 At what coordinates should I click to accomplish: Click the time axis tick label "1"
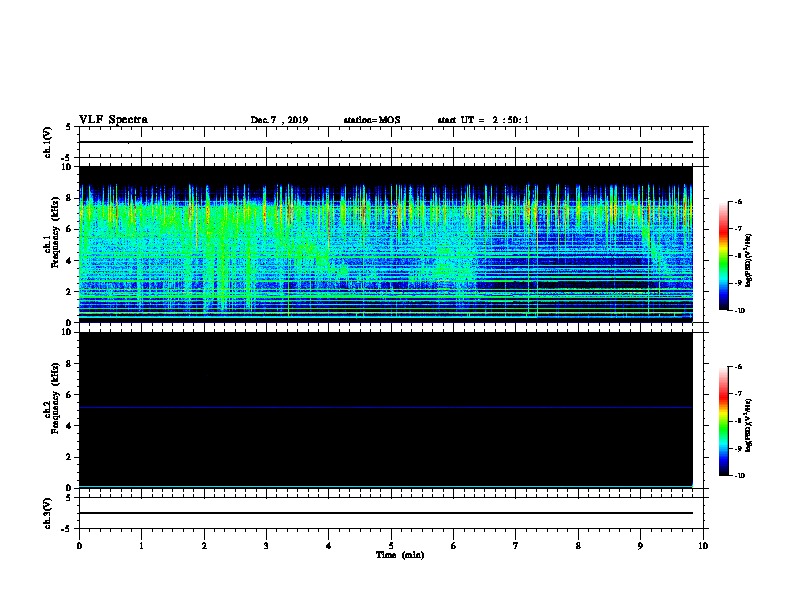[141, 546]
